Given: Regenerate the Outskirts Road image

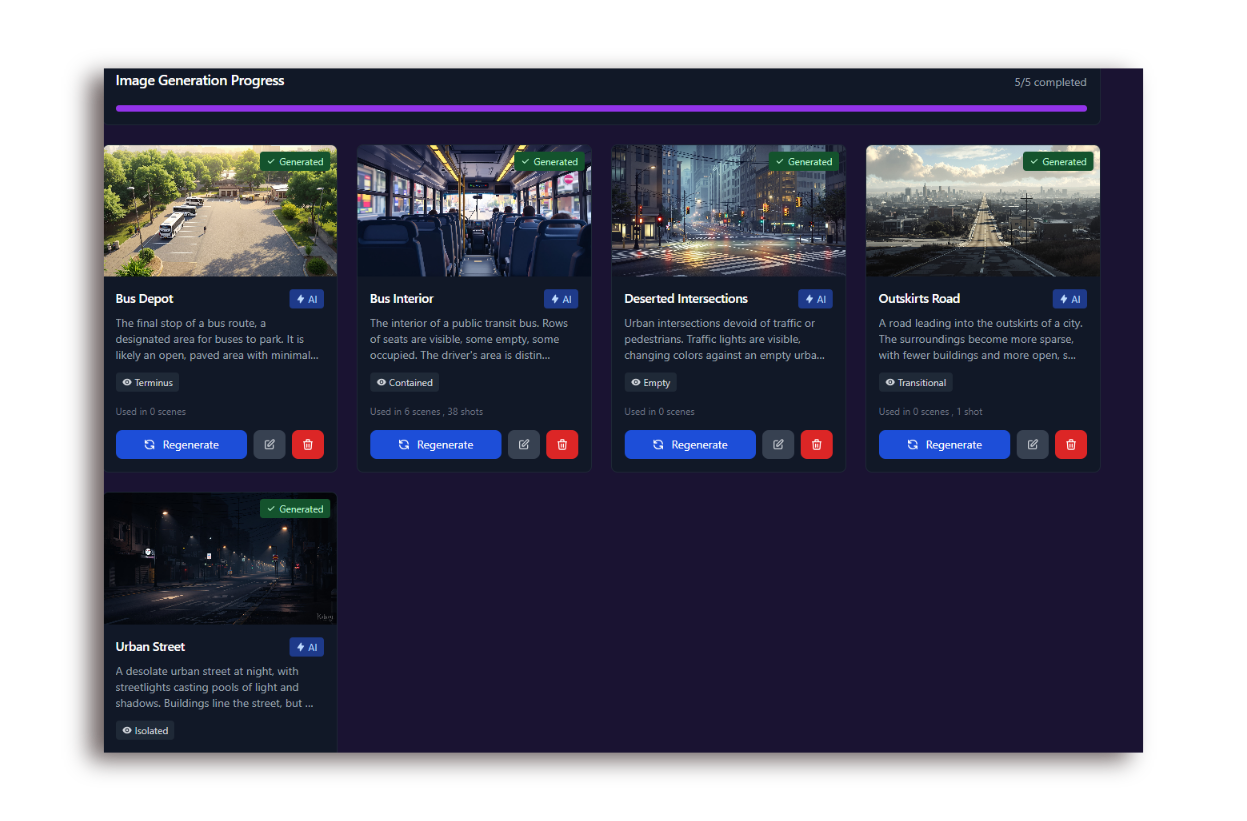Looking at the screenshot, I should 944,445.
